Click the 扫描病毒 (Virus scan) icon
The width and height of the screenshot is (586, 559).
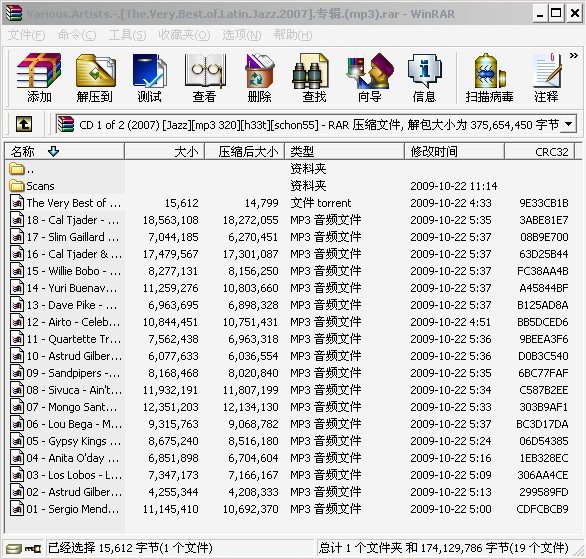click(x=490, y=78)
